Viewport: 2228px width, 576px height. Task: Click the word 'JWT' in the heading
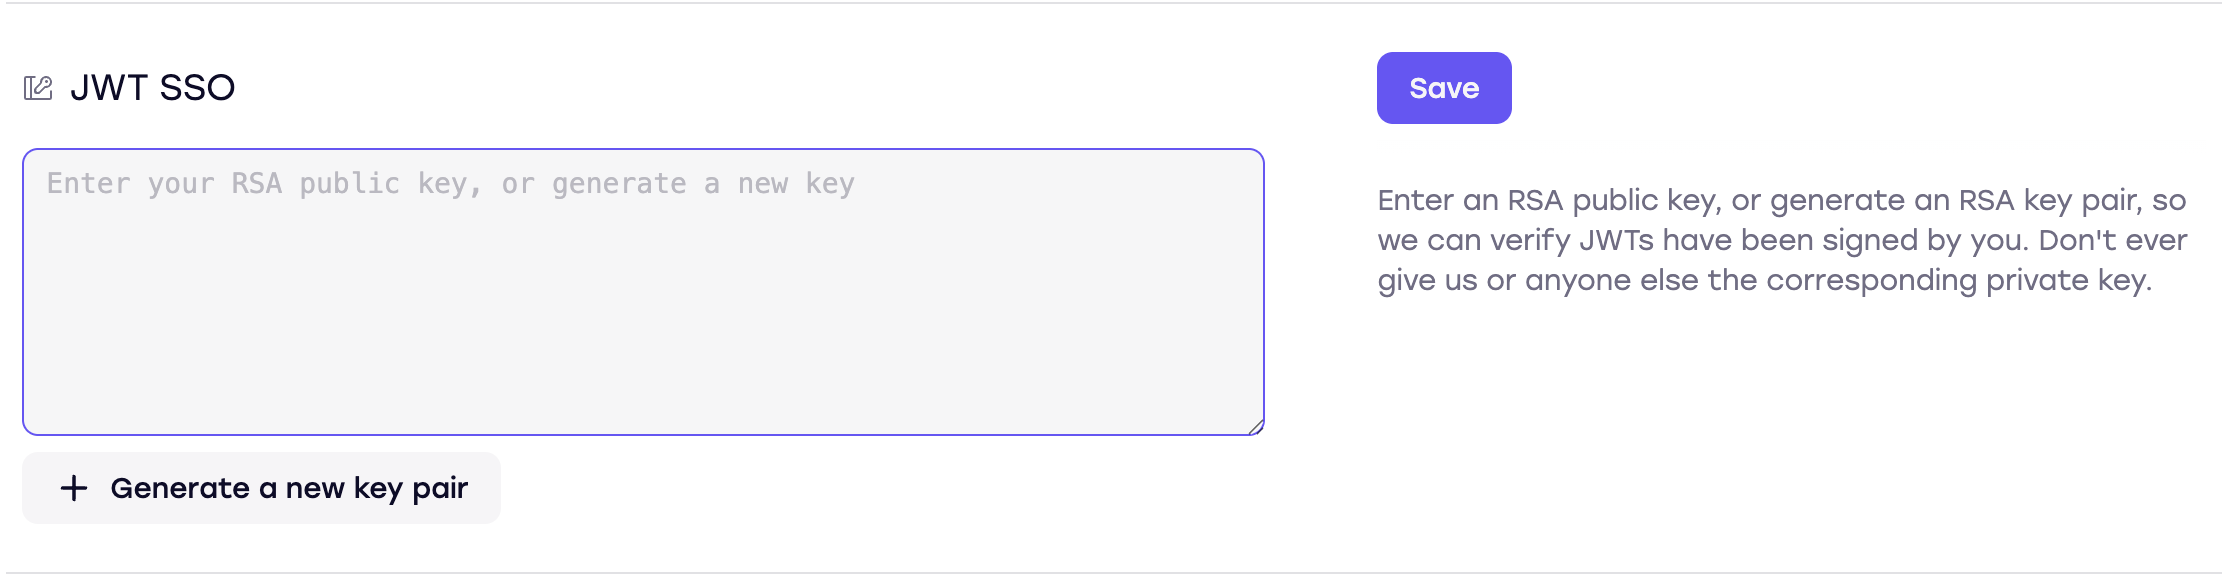point(109,88)
